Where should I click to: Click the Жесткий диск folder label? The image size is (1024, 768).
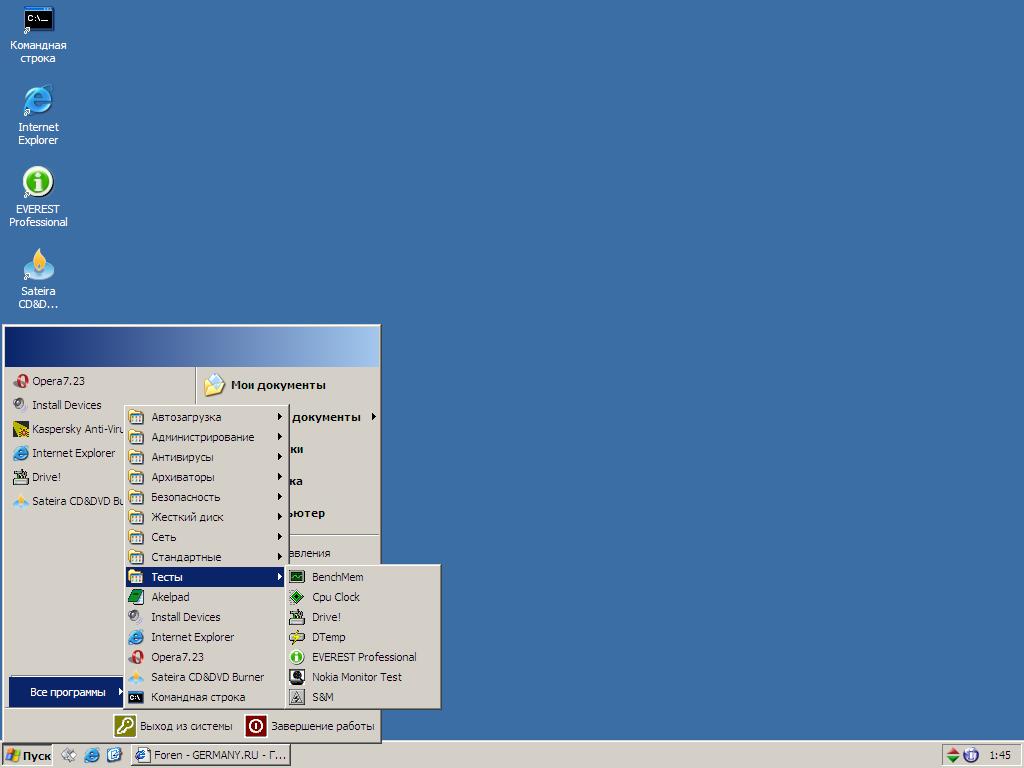[187, 517]
